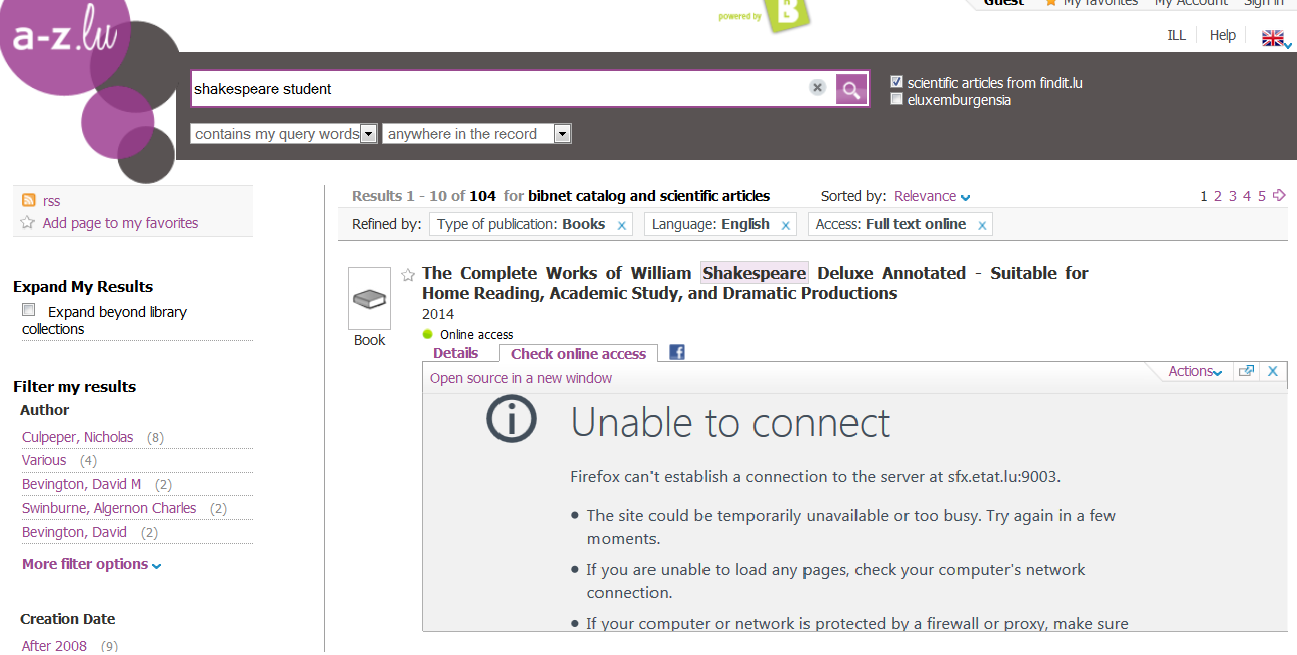The image size is (1297, 655).
Task: Filter by author Culpeper, Nicholas
Action: point(77,437)
